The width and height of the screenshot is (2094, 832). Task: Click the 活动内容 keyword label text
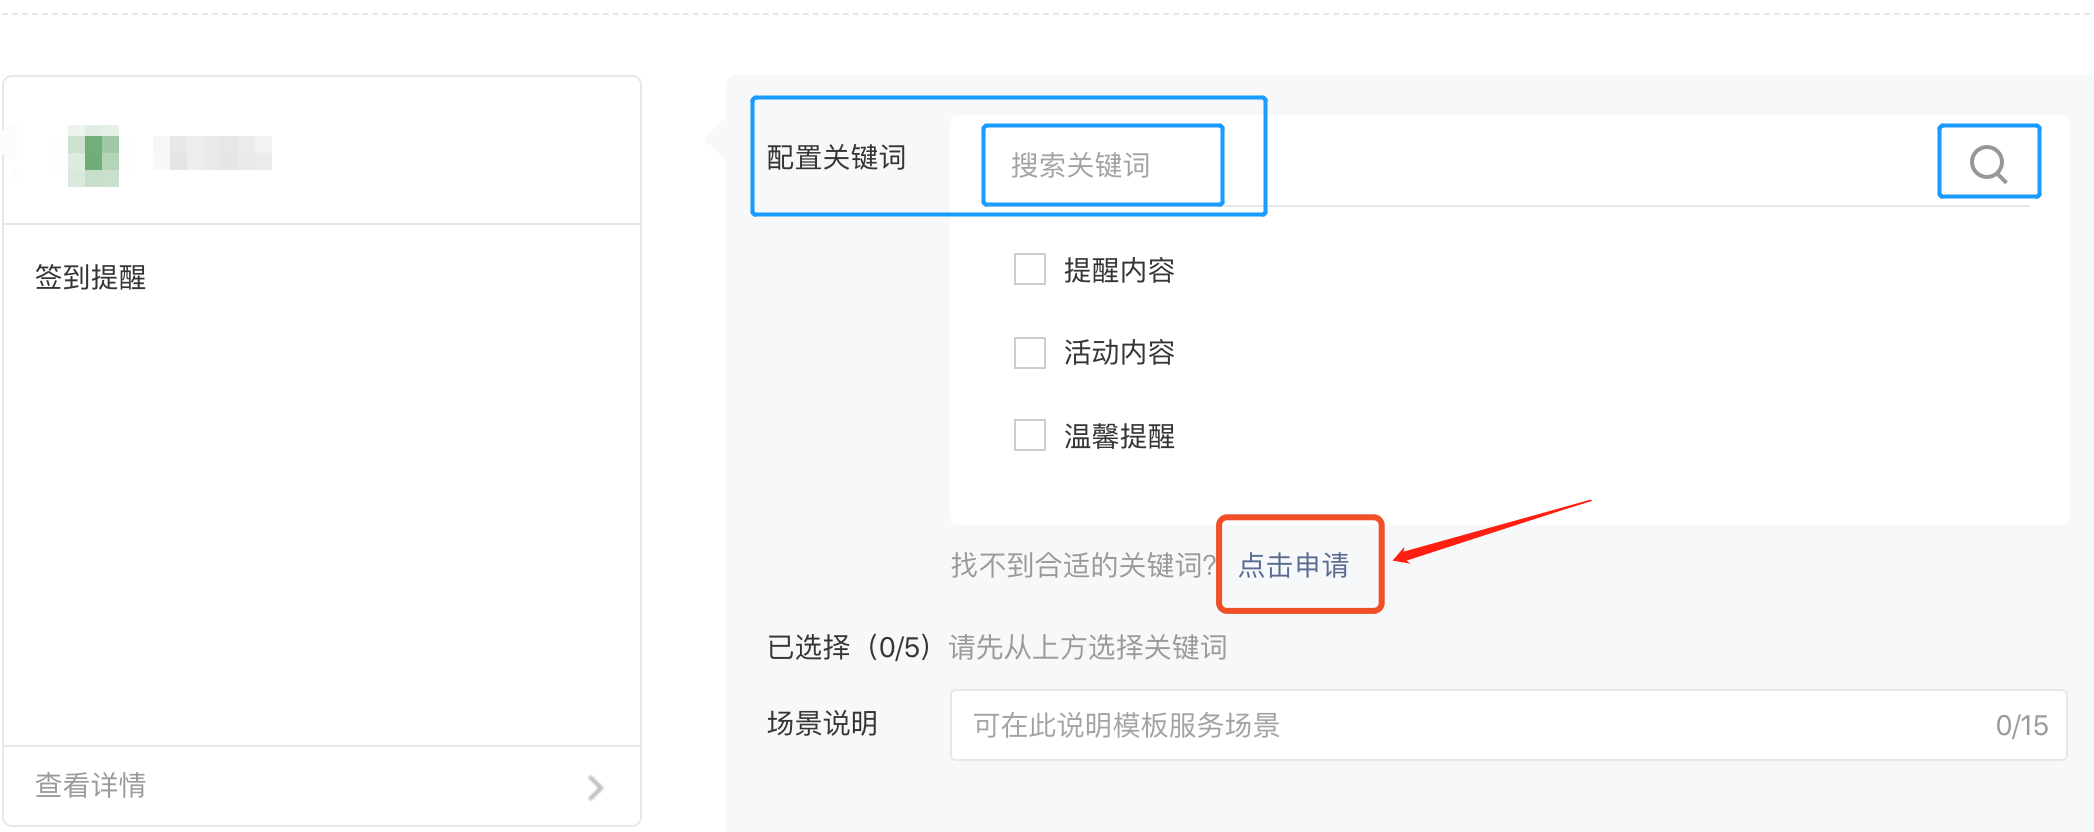pos(1119,352)
